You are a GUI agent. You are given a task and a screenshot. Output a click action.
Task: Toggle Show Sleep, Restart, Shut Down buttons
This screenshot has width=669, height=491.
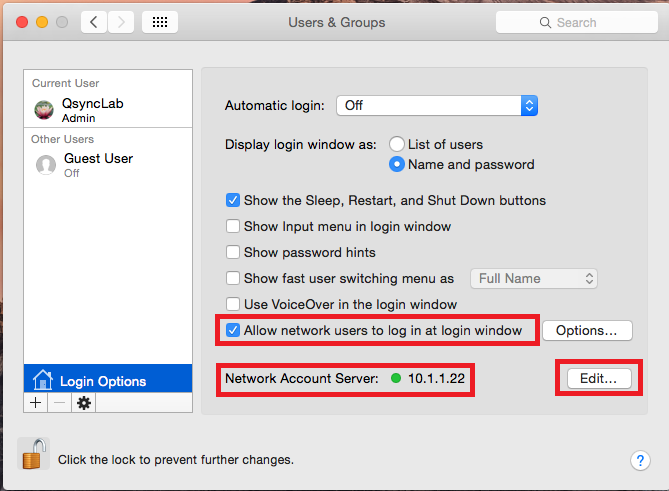(233, 200)
